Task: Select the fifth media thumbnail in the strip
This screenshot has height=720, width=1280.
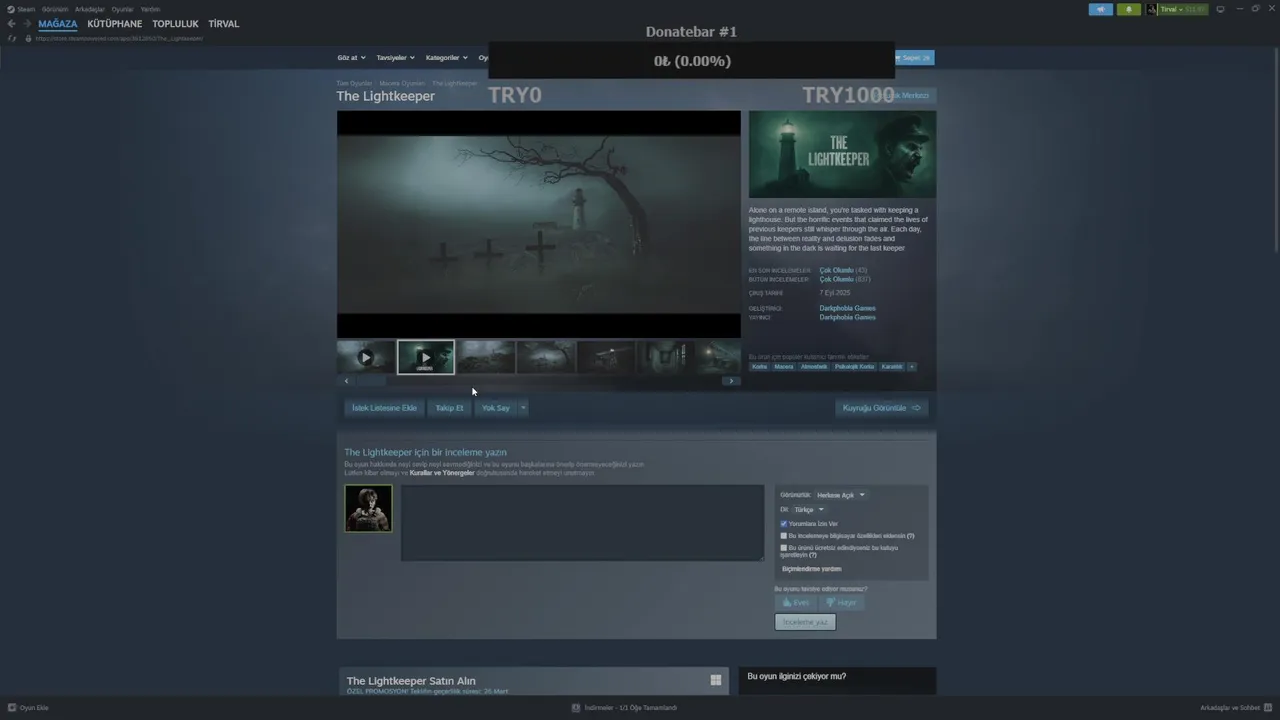Action: (605, 357)
